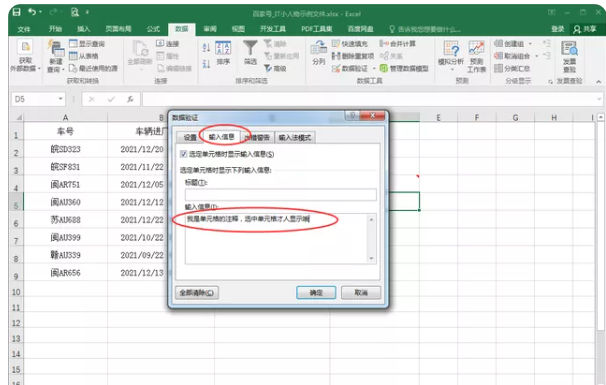Click the 共享 (Share) button
The width and height of the screenshot is (606, 385).
pyautogui.click(x=585, y=29)
